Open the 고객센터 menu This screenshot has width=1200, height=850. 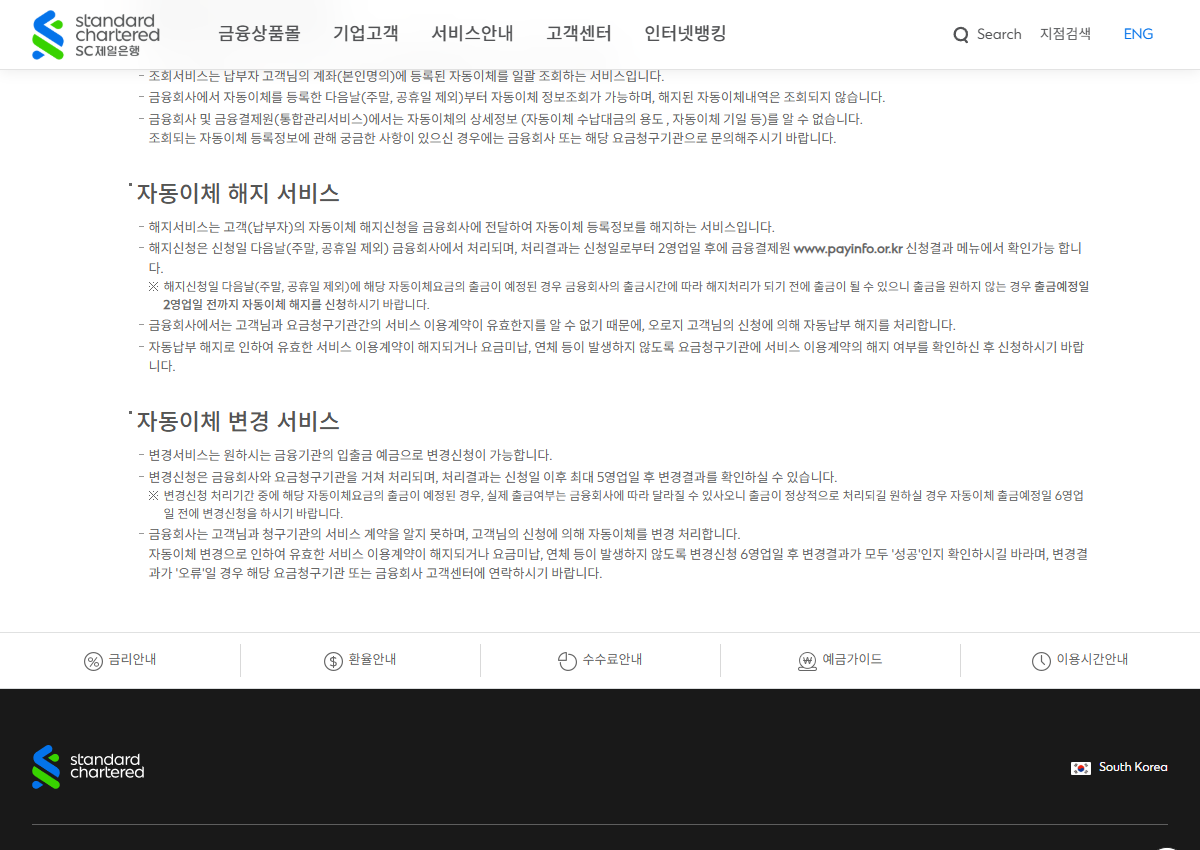(x=579, y=34)
